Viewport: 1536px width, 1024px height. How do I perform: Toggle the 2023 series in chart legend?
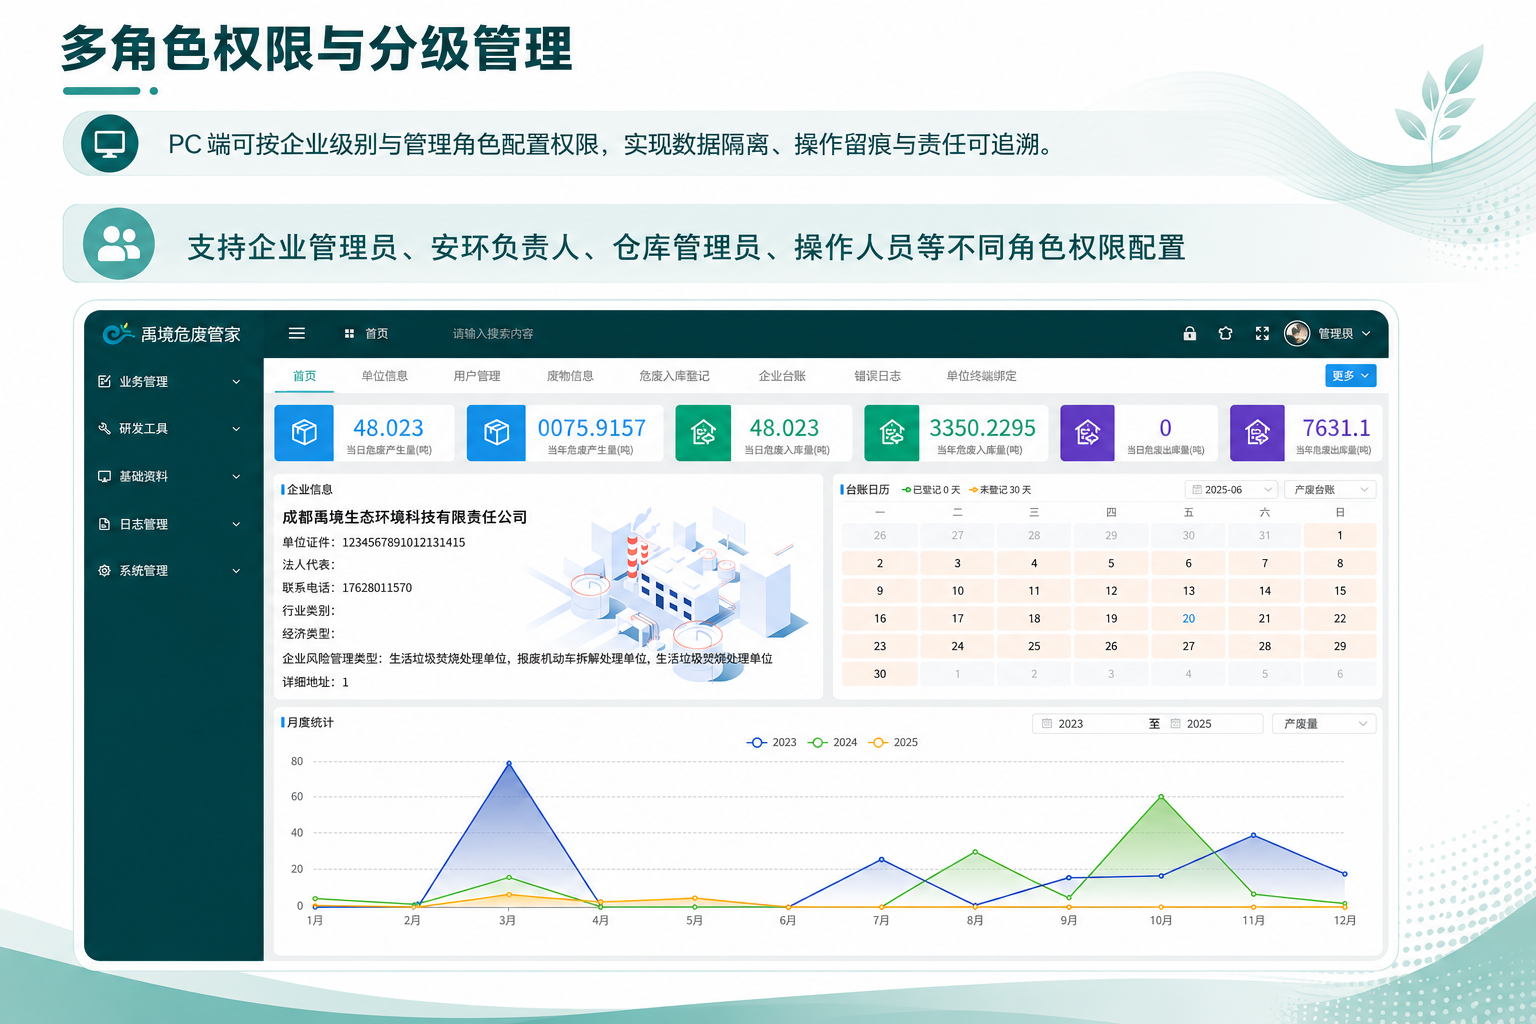772,742
